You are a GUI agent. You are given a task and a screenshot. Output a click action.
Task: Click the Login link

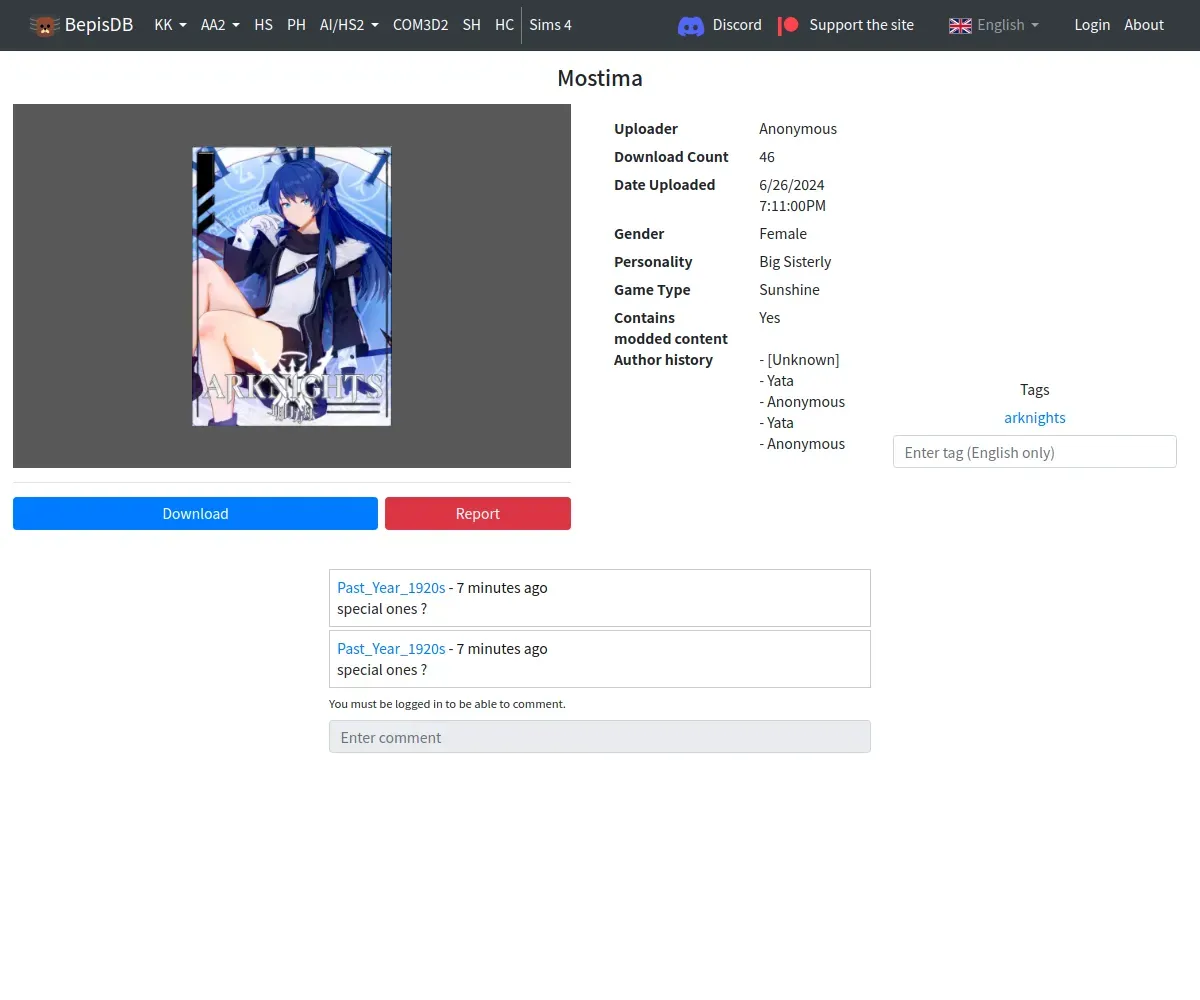(1092, 25)
